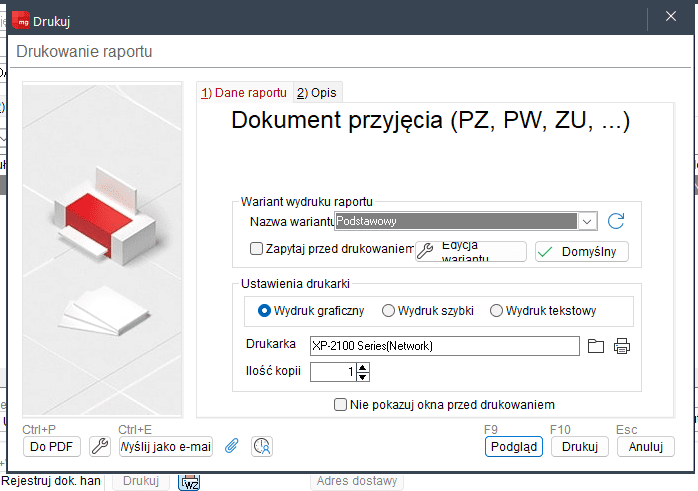Click the printer icon beside Drukarka field
This screenshot has height=491, width=698.
pos(622,346)
